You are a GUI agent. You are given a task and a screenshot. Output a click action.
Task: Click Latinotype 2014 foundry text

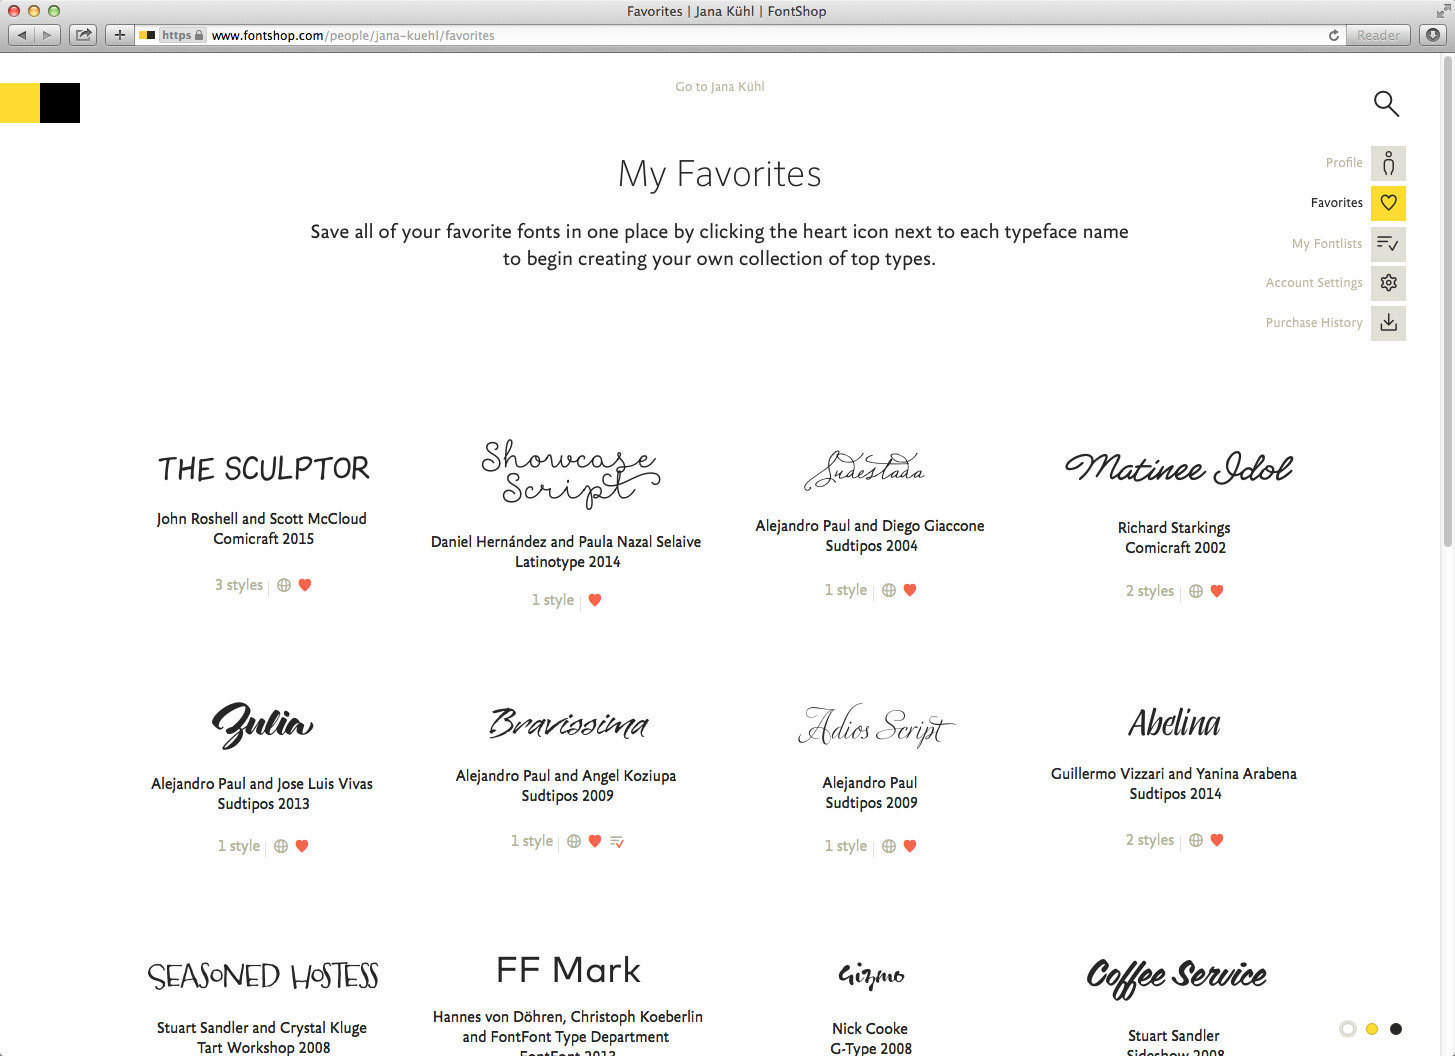(567, 562)
